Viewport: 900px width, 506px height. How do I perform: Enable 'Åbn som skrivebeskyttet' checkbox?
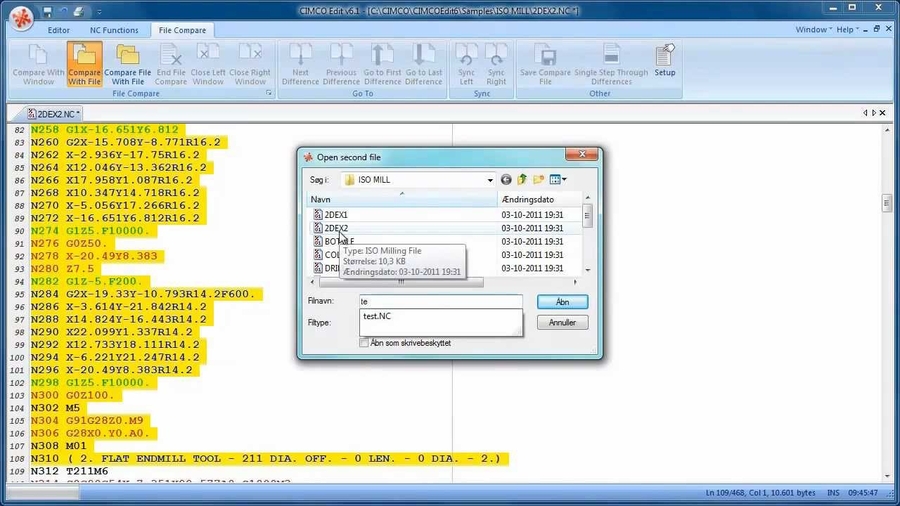click(364, 343)
